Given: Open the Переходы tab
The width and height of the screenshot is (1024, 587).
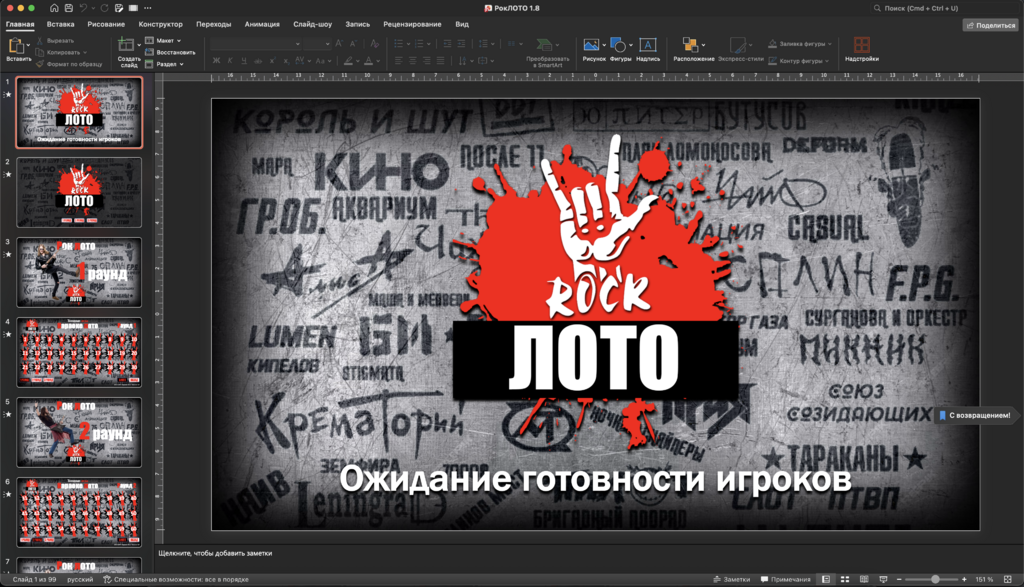Looking at the screenshot, I should coord(214,24).
